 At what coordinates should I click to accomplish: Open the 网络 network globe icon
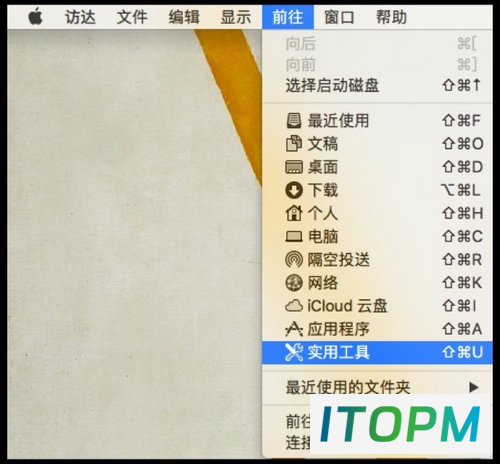pos(294,283)
